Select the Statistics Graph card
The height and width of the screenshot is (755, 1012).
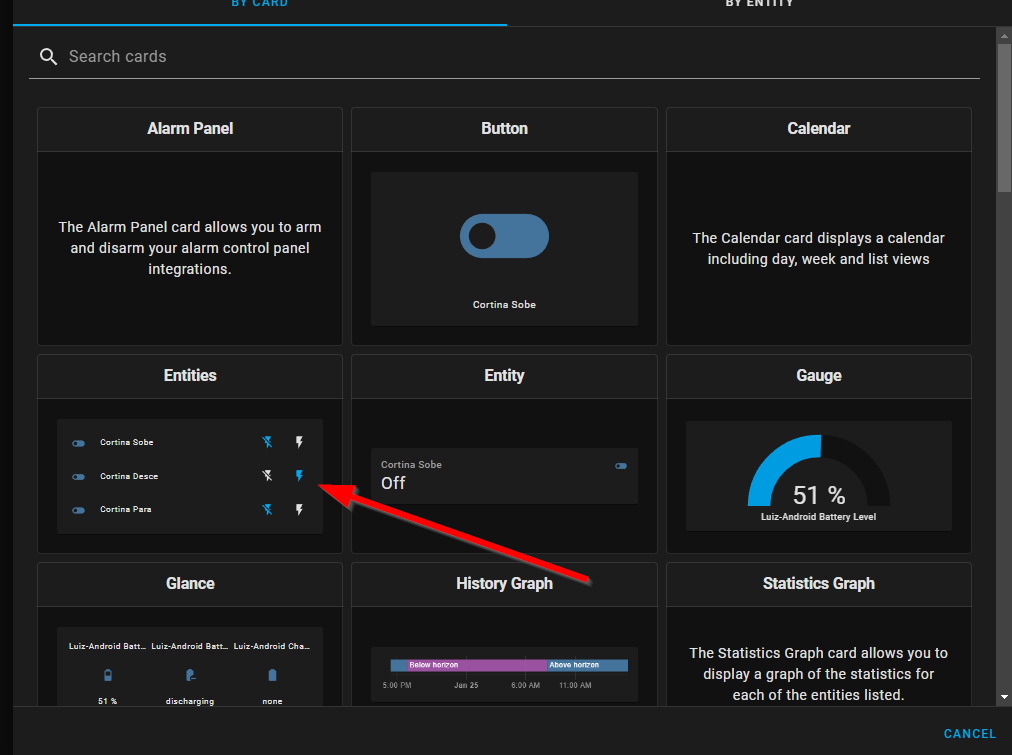(818, 634)
